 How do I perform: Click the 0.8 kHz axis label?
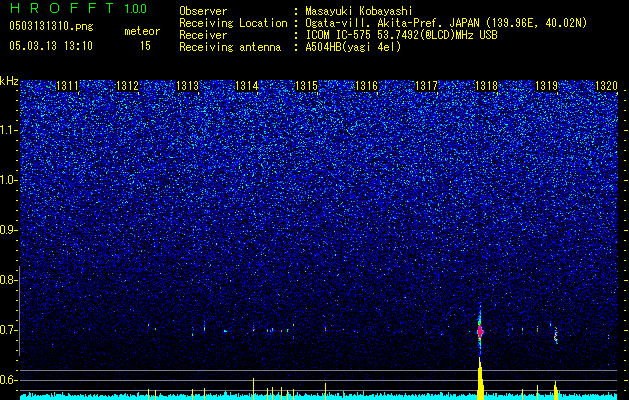[8, 280]
